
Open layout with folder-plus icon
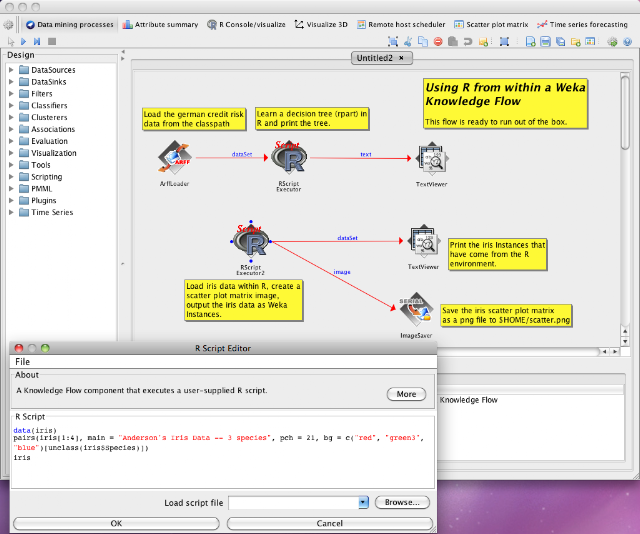(576, 41)
